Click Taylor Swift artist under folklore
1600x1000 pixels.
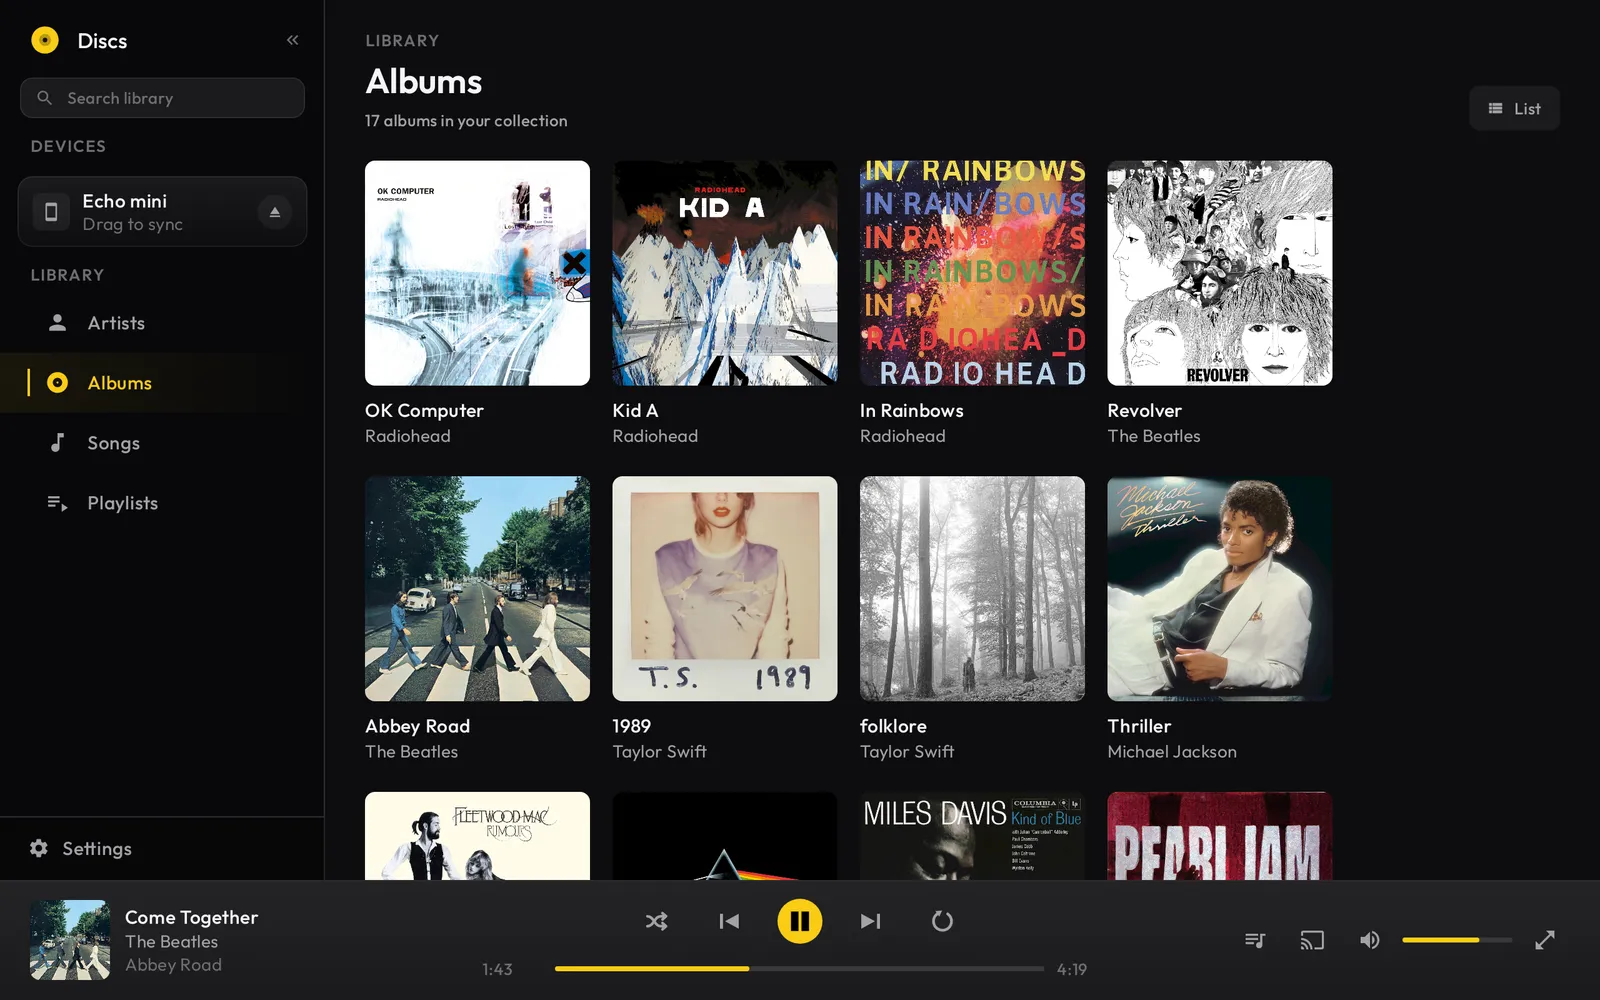coord(906,751)
